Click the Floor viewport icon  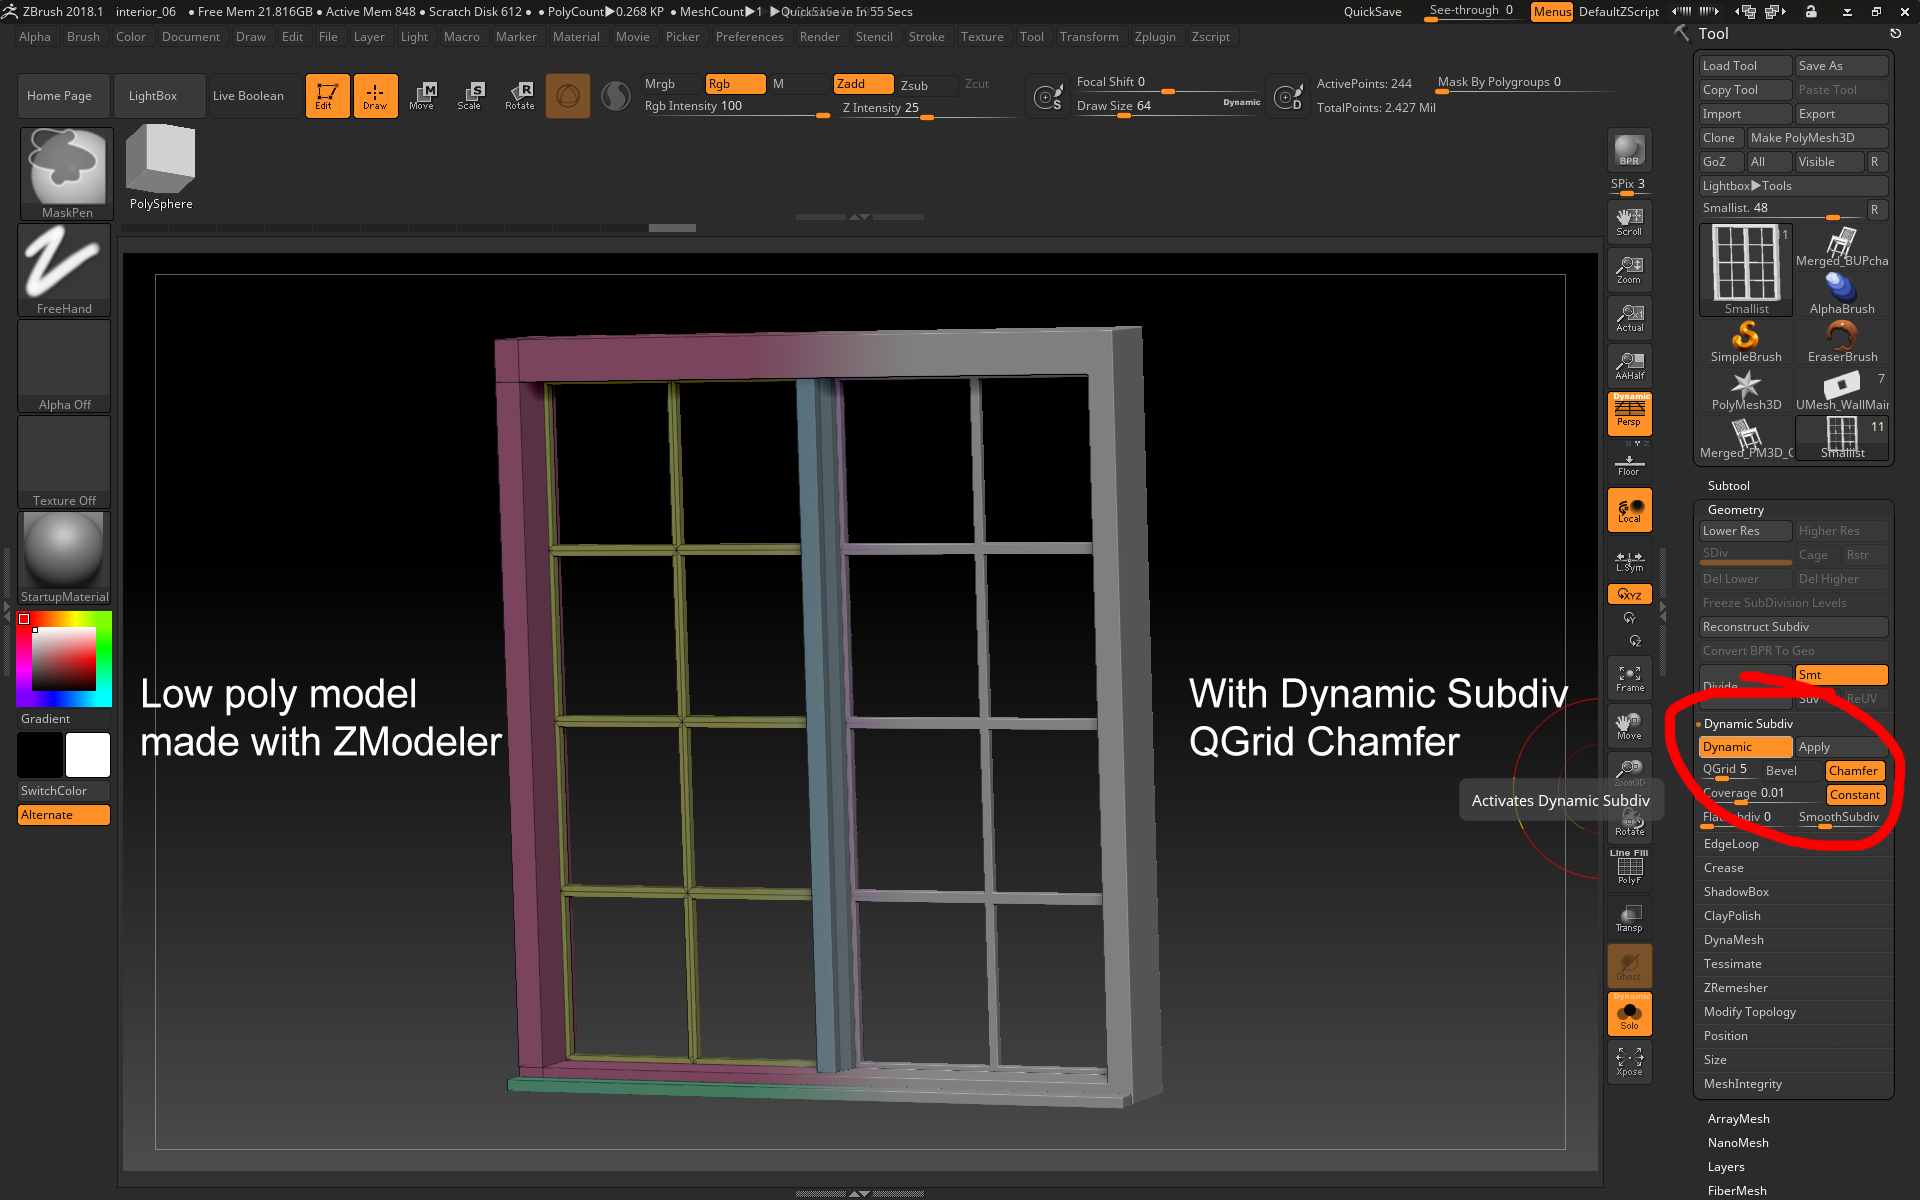(x=1628, y=465)
